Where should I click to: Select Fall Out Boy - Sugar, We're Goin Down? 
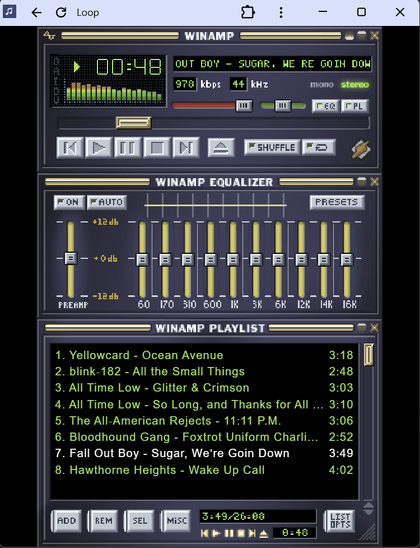[204, 453]
